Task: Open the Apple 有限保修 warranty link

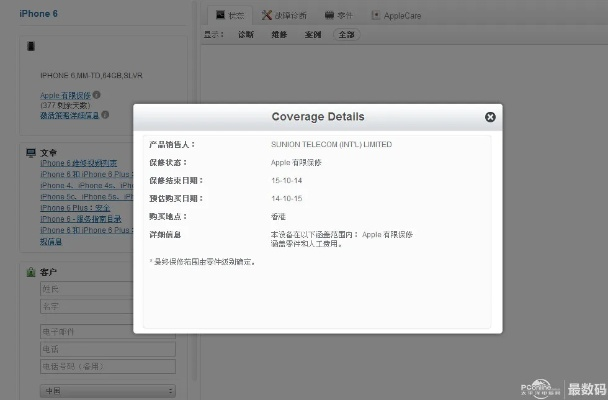Action: tap(65, 95)
